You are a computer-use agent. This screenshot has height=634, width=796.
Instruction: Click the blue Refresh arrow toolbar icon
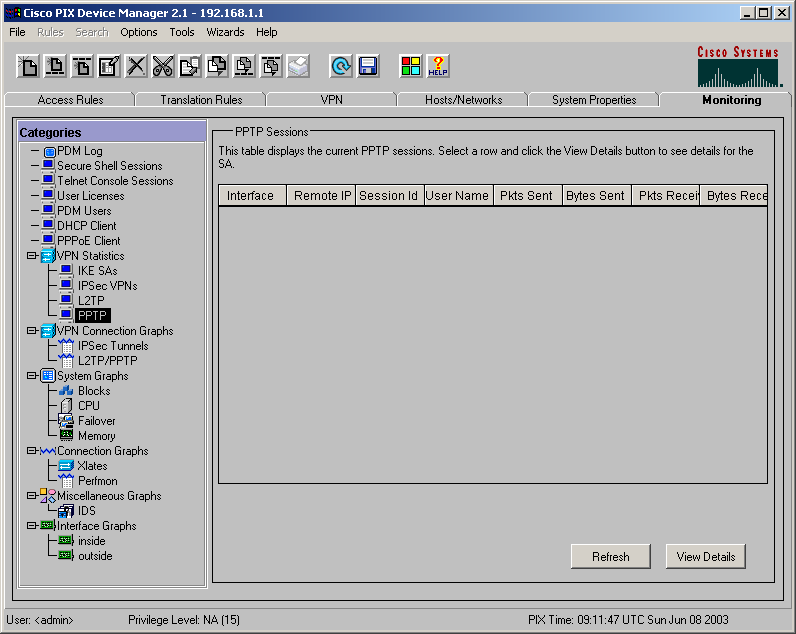pyautogui.click(x=341, y=66)
